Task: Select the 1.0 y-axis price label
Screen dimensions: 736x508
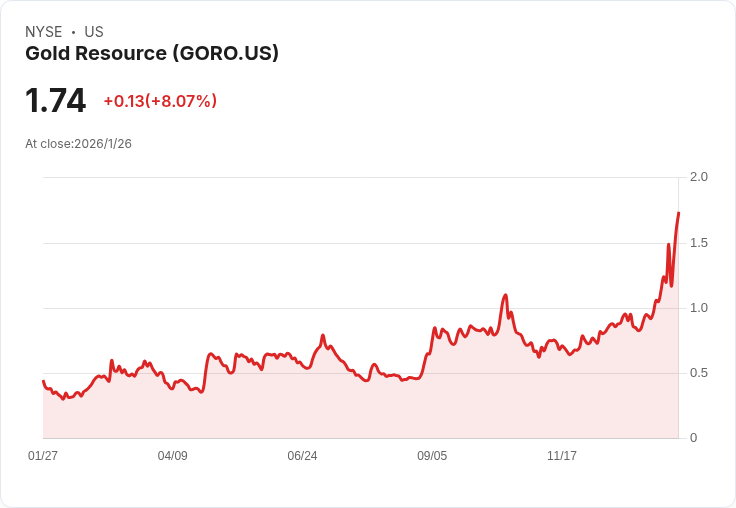Action: point(699,308)
